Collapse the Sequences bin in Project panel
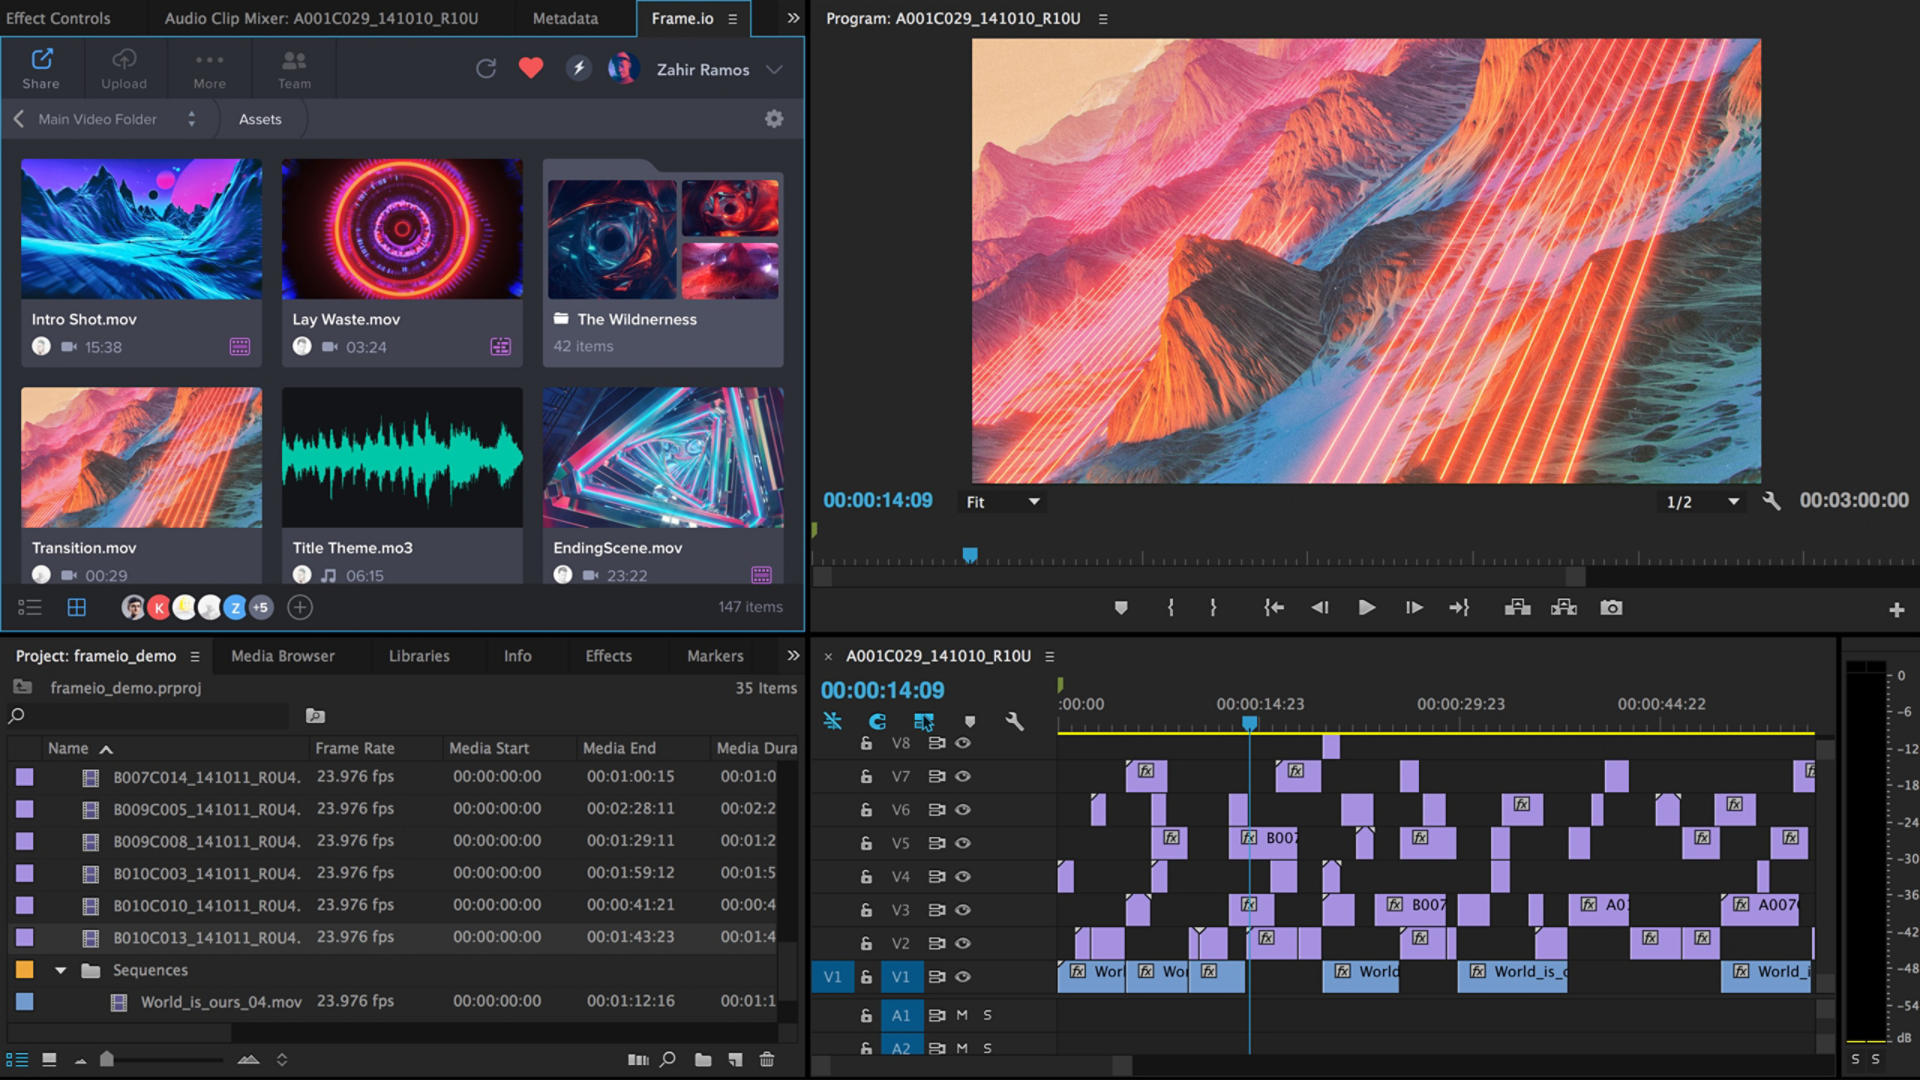This screenshot has height=1080, width=1920. (60, 969)
